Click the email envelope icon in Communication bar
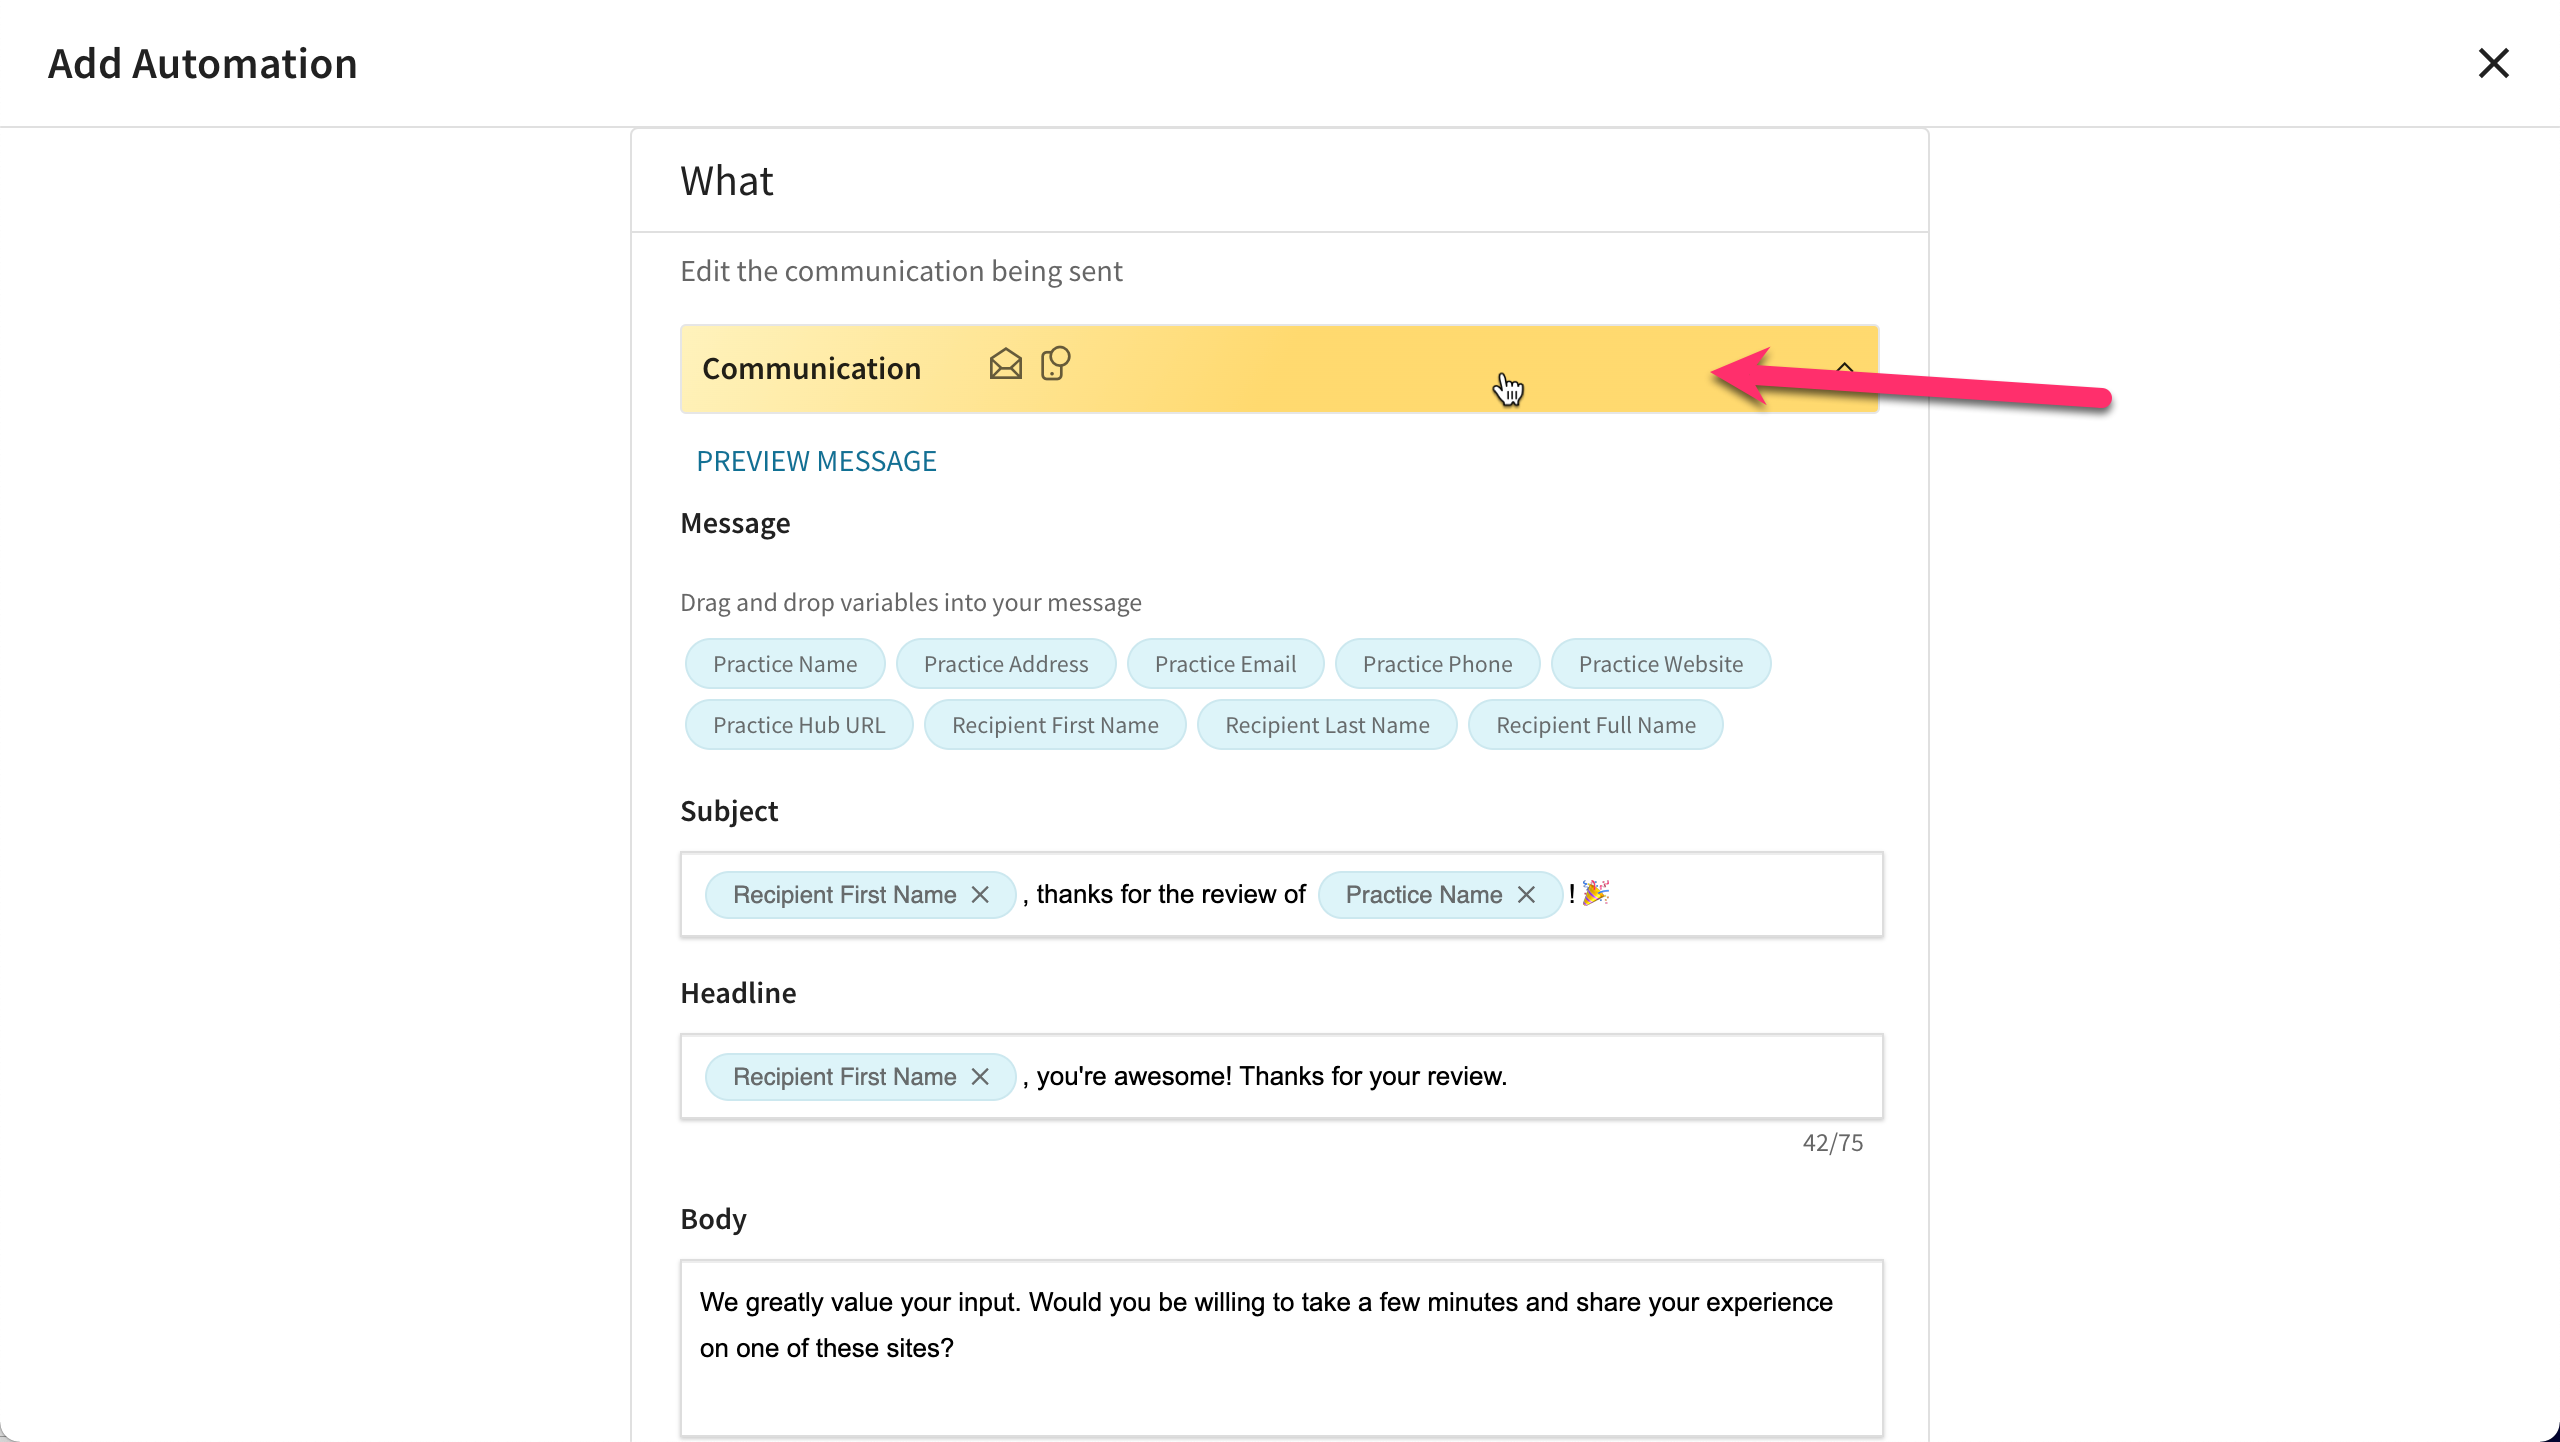The height and width of the screenshot is (1442, 2560). [1005, 364]
